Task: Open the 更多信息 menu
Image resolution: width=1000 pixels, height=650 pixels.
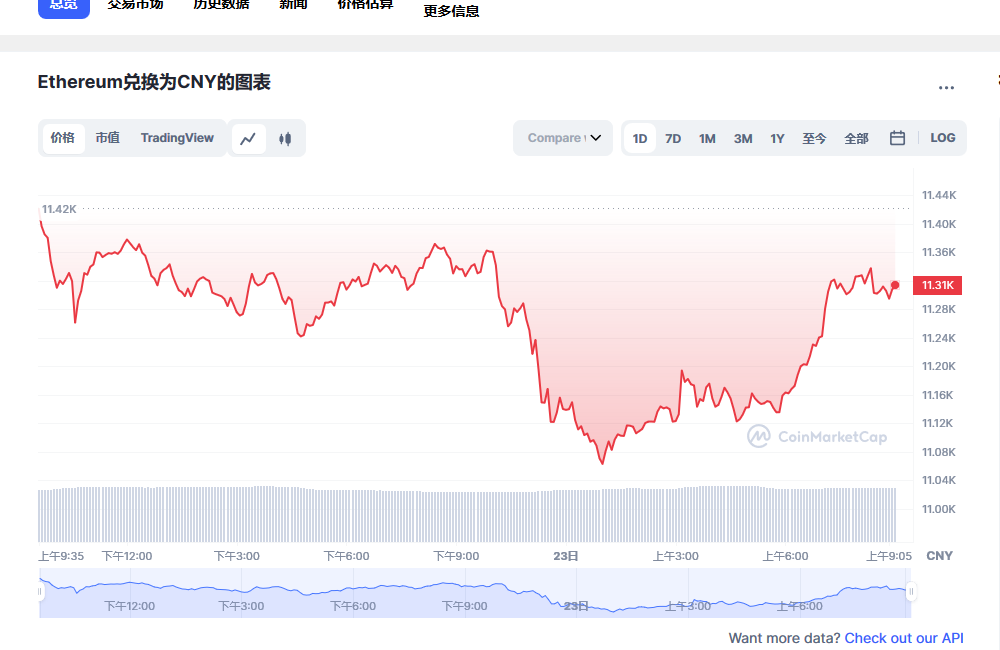Action: 451,12
